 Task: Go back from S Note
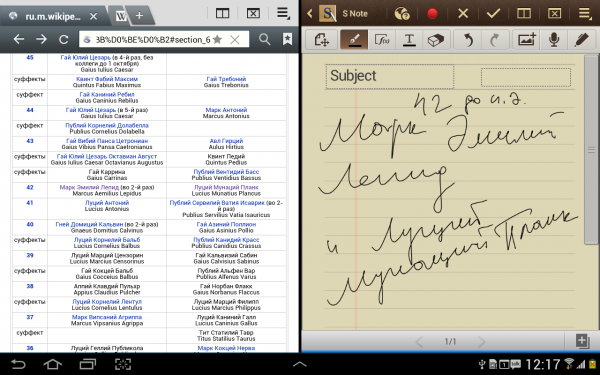point(310,14)
